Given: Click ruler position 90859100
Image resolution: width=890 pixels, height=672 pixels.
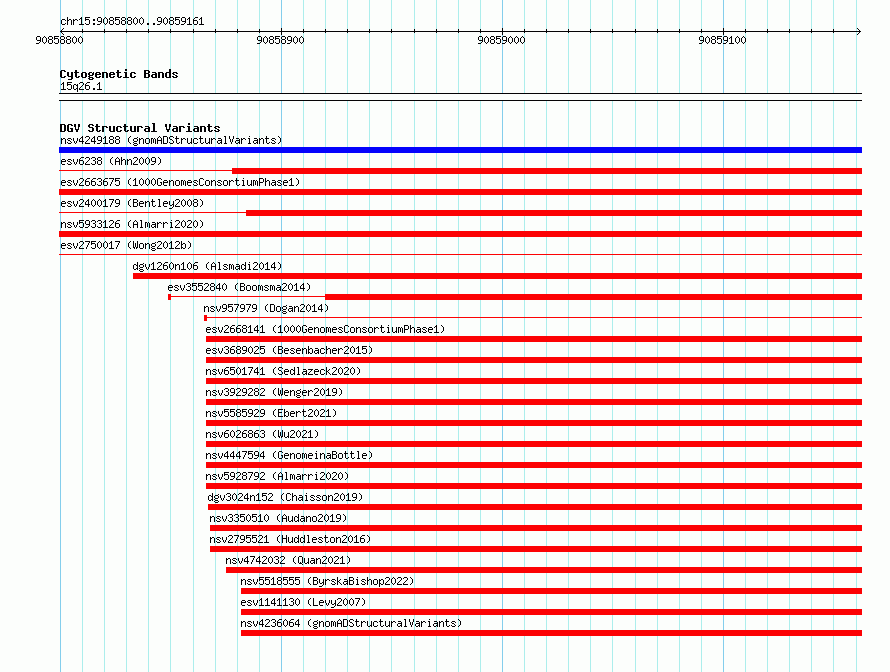Looking at the screenshot, I should point(723,40).
